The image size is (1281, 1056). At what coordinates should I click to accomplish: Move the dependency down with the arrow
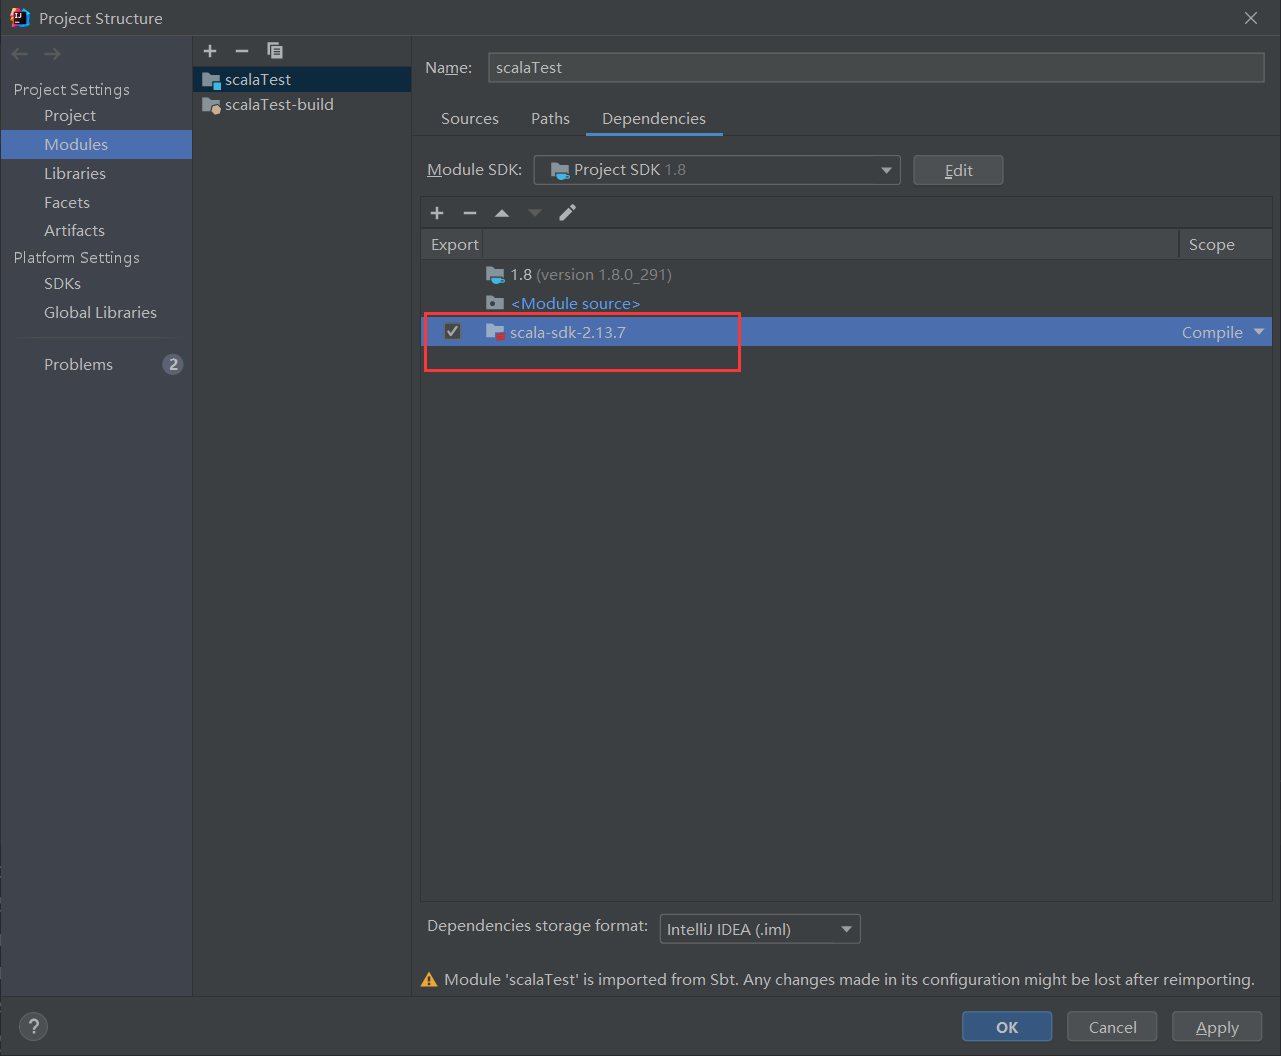535,212
